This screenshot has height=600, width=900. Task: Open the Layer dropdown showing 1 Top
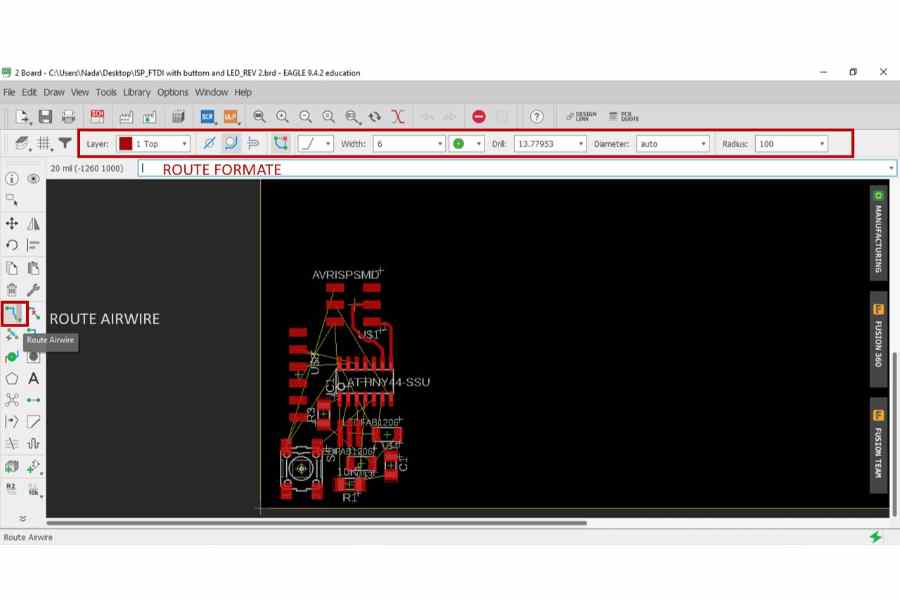[x=153, y=144]
